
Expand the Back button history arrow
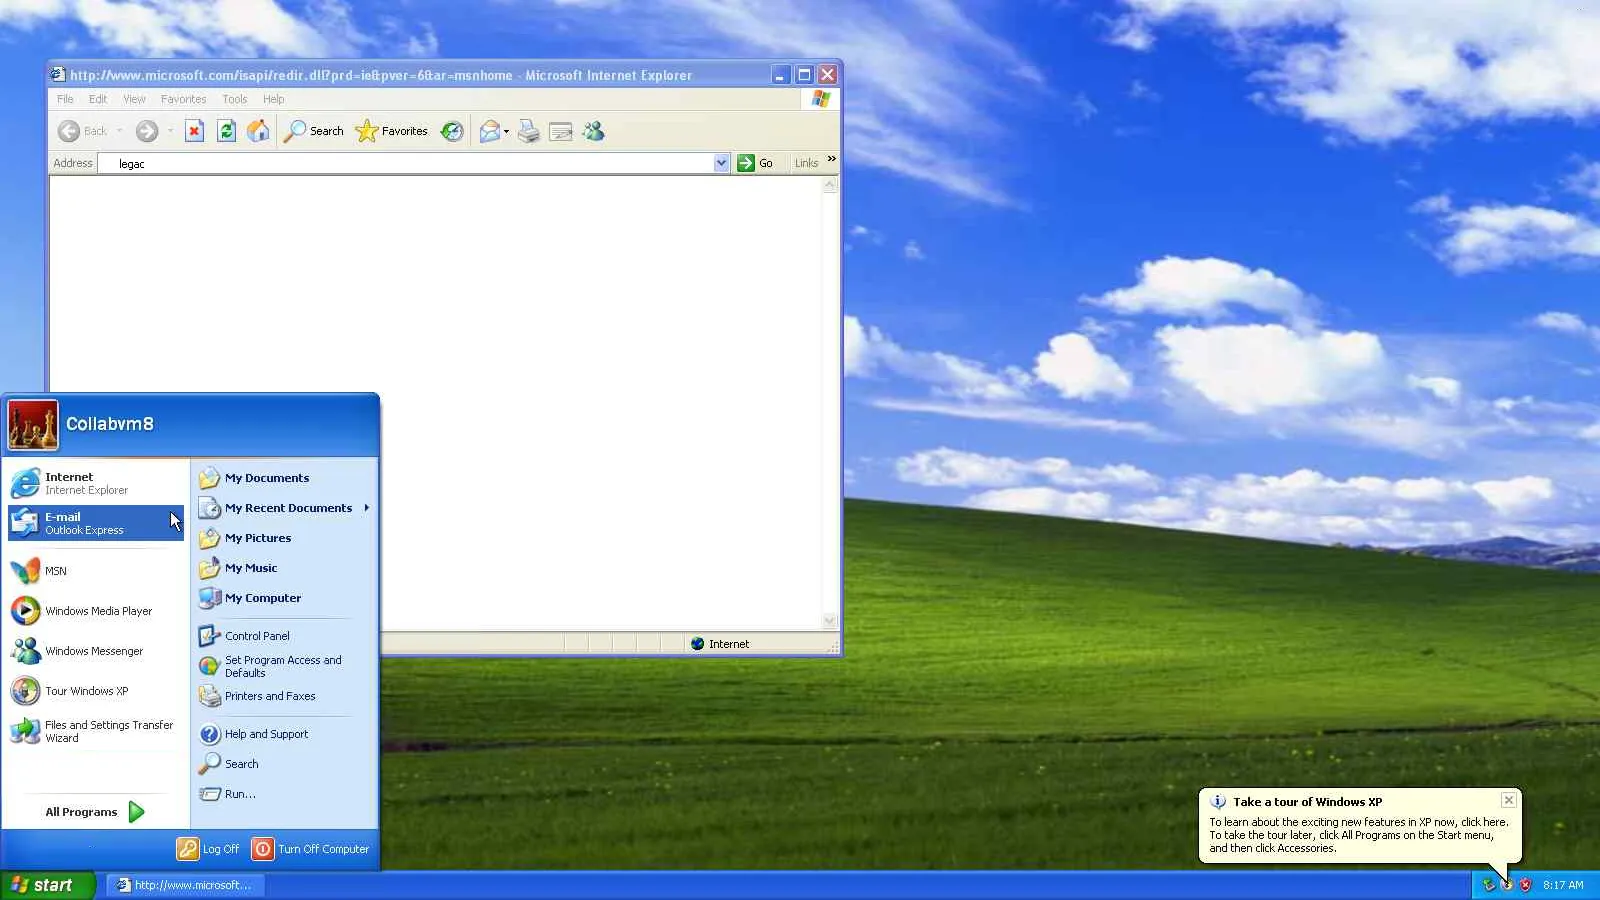coord(120,131)
